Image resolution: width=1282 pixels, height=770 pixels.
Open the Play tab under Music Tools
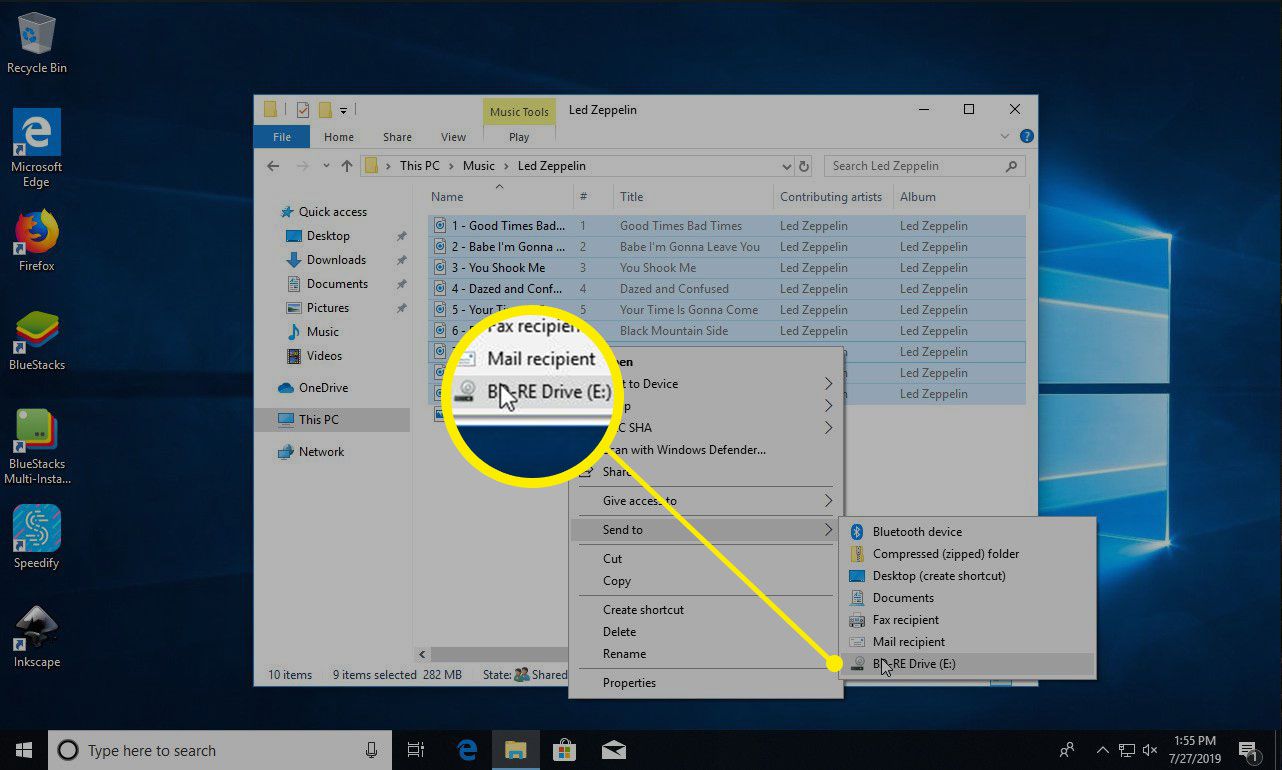point(519,137)
